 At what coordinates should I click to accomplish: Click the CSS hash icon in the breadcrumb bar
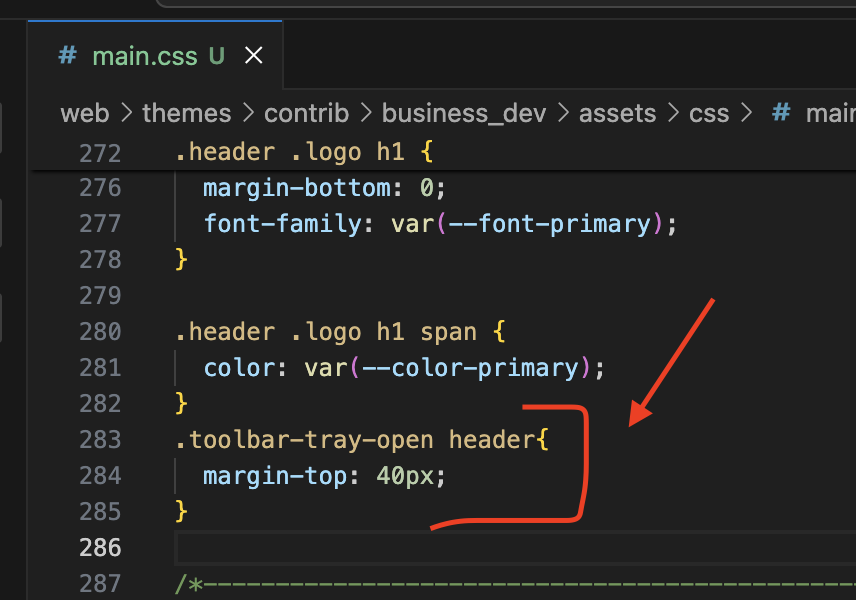coord(779,113)
